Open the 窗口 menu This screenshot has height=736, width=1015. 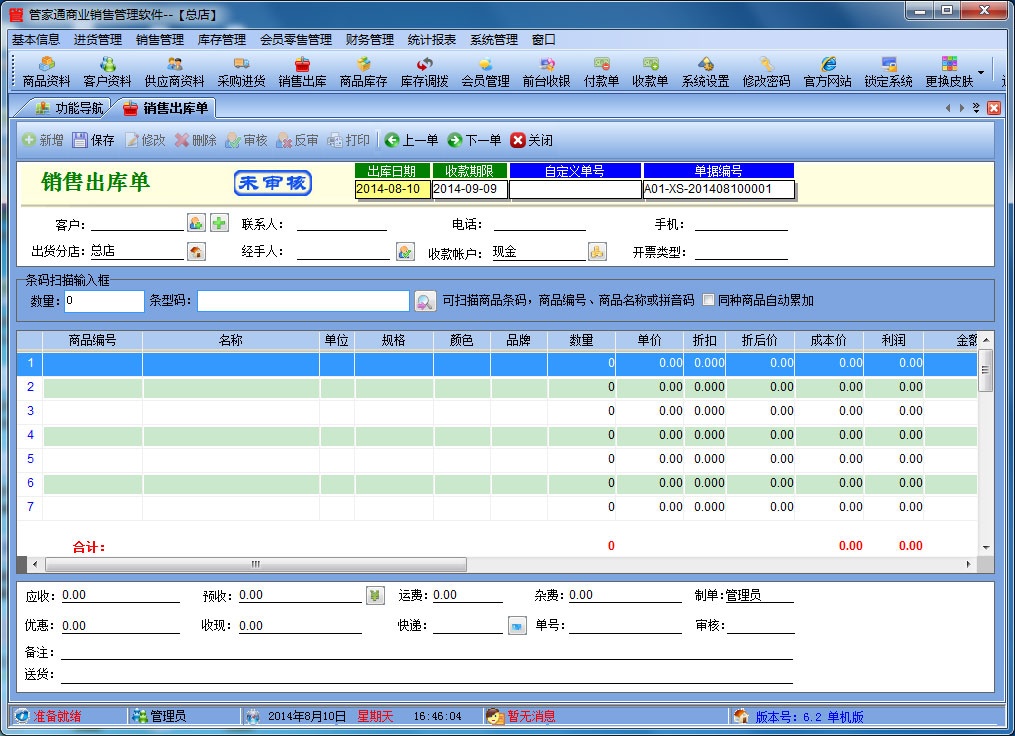(x=544, y=39)
